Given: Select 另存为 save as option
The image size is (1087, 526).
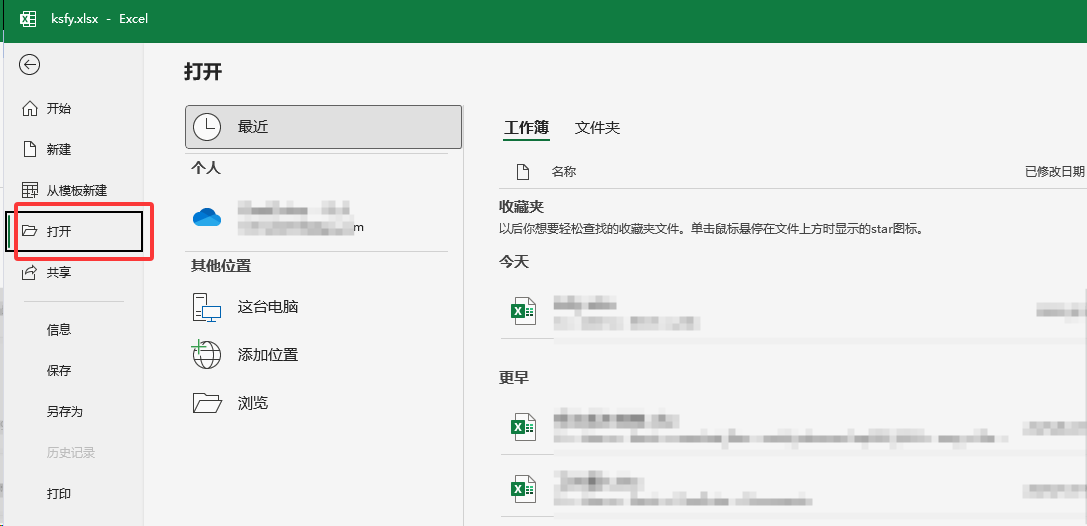Looking at the screenshot, I should click(64, 412).
